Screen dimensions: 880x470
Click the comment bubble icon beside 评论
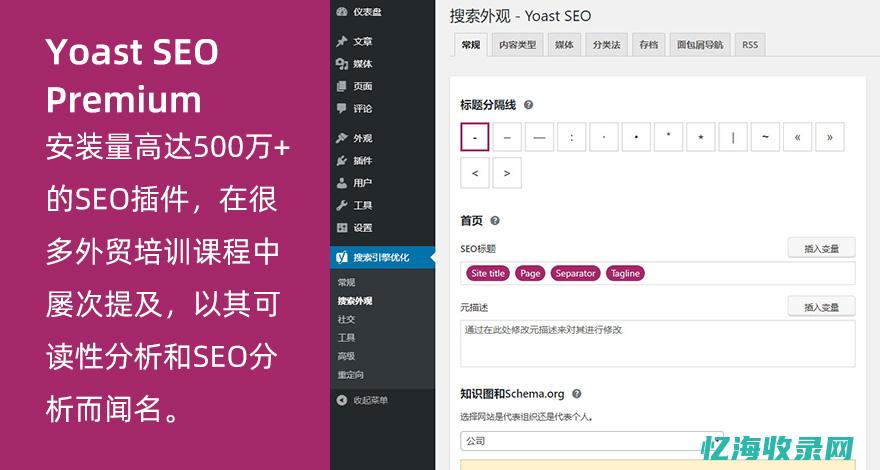(342, 108)
